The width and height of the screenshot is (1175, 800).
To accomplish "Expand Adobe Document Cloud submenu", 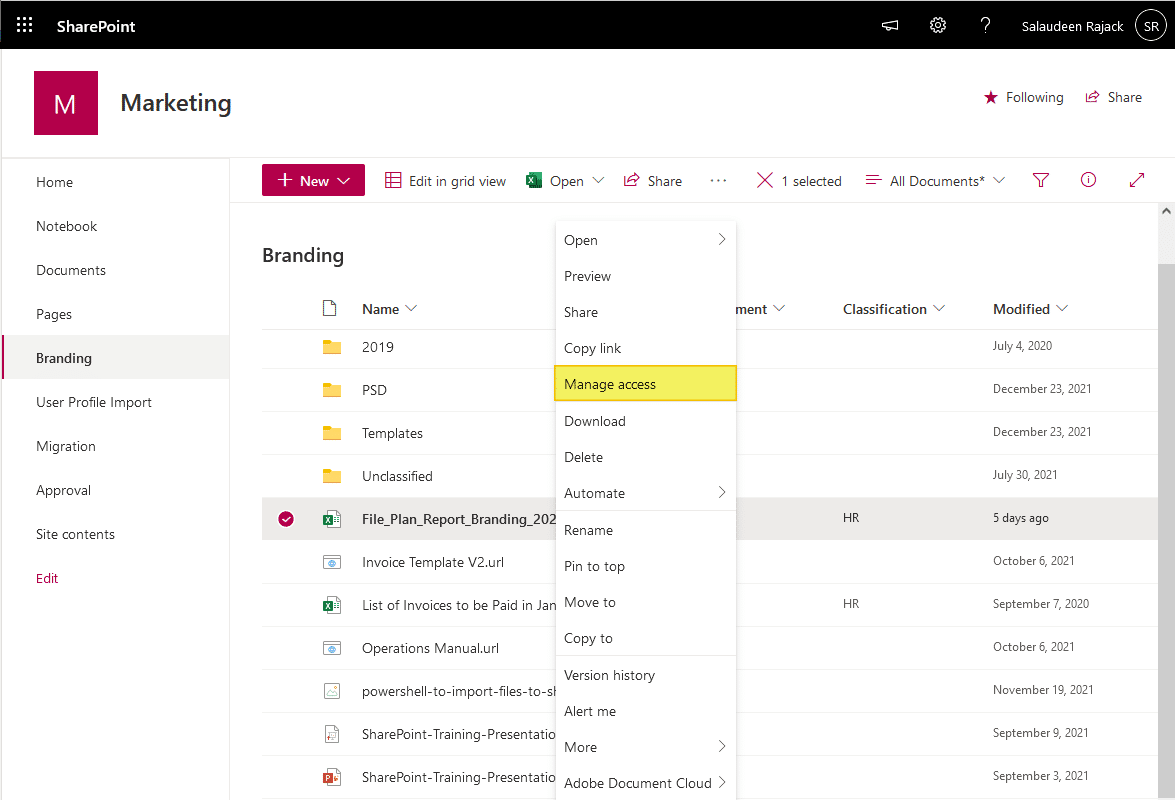I will point(645,783).
